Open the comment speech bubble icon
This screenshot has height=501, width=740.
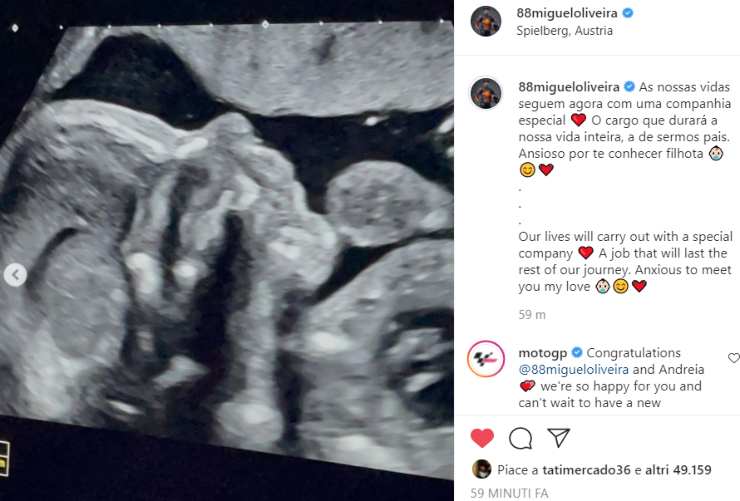coord(521,438)
